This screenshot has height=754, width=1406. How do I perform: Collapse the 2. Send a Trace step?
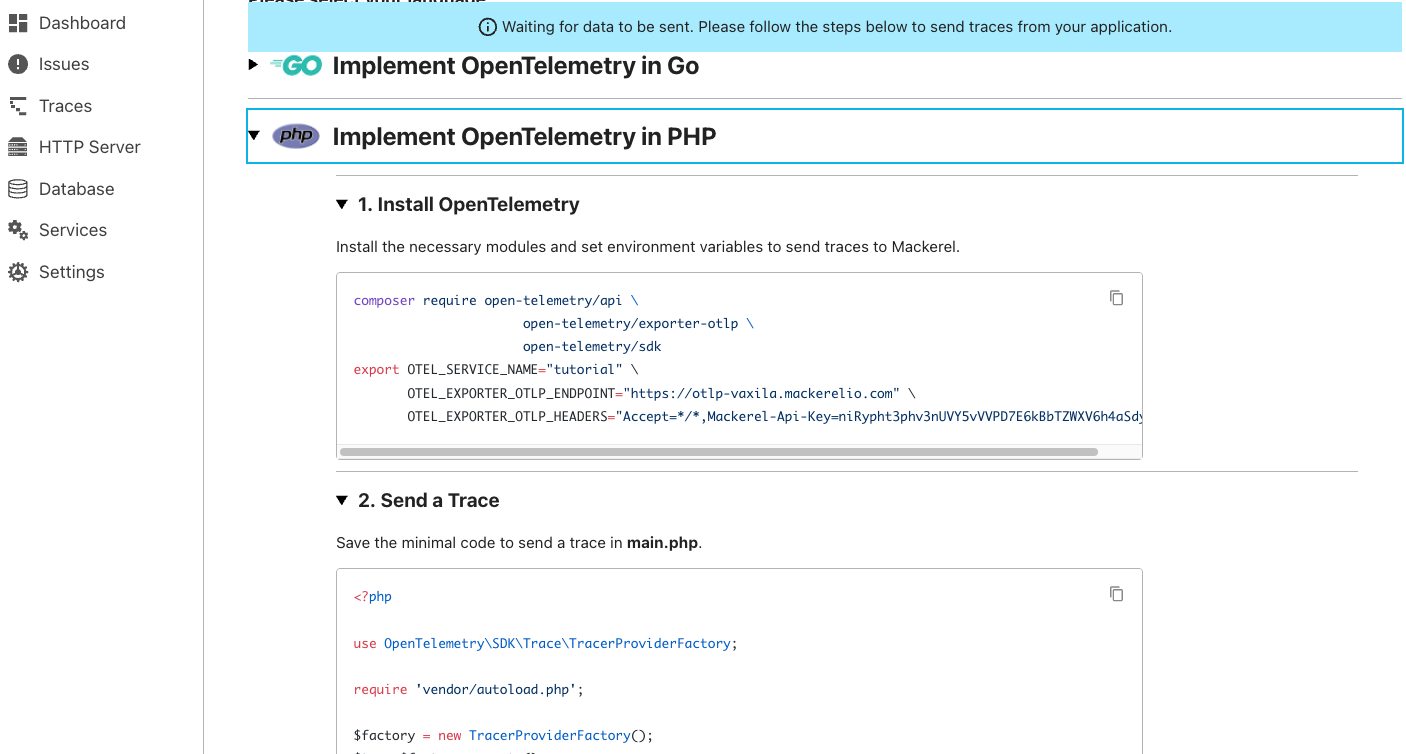pyautogui.click(x=342, y=501)
